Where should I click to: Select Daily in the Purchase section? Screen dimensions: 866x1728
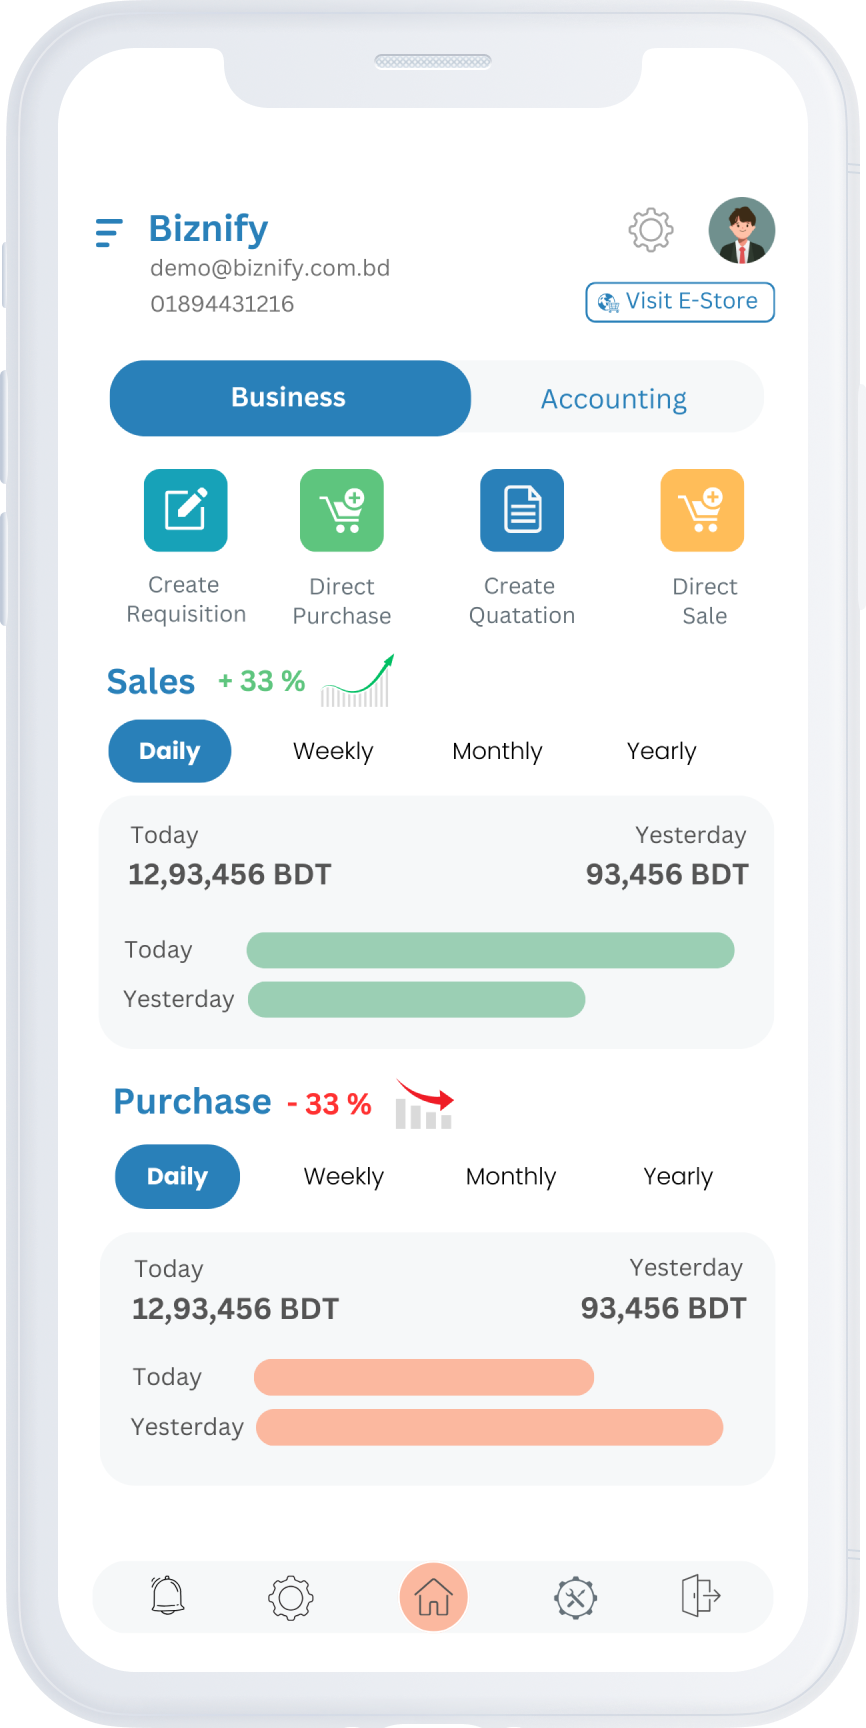(178, 1176)
